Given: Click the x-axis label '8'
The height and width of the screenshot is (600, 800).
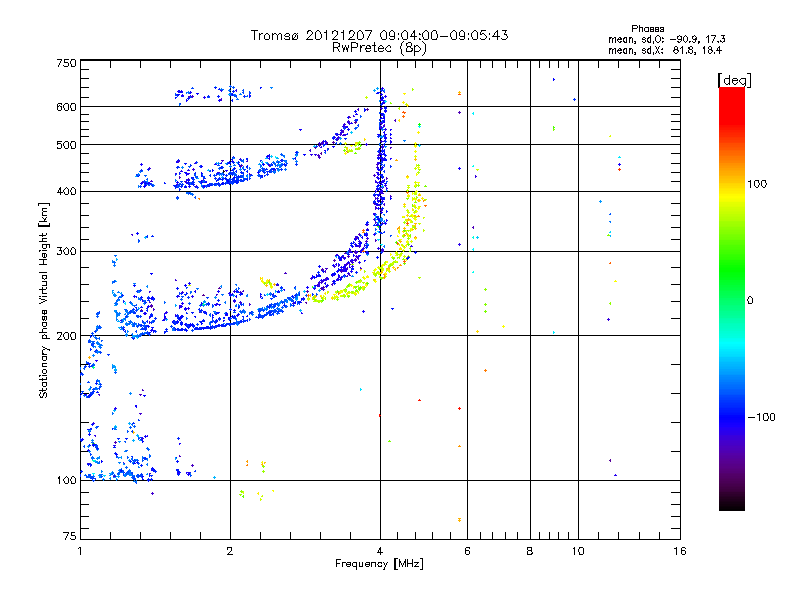Looking at the screenshot, I should pyautogui.click(x=530, y=551).
